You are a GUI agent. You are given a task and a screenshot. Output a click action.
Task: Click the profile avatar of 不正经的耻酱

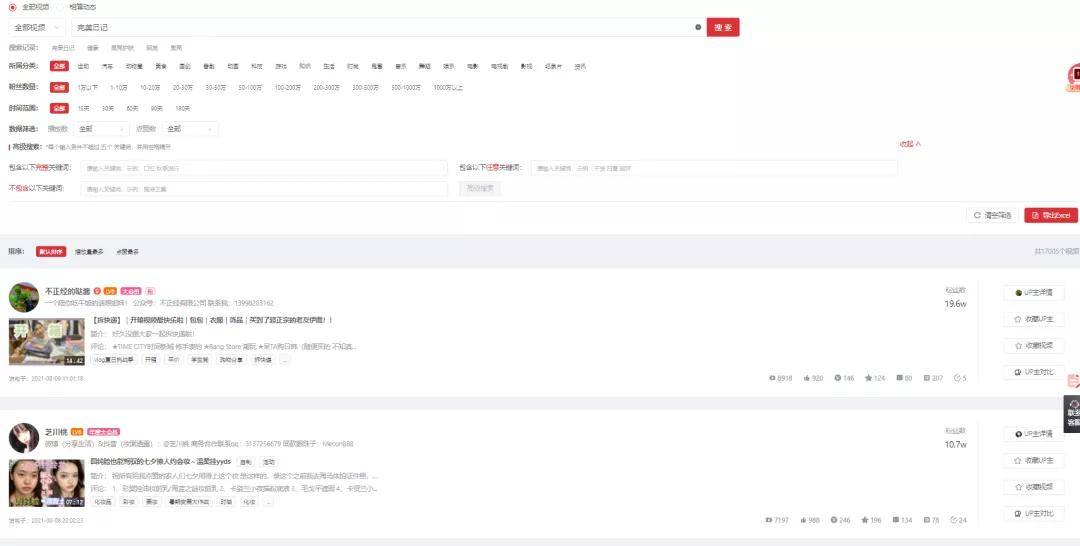pyautogui.click(x=23, y=297)
